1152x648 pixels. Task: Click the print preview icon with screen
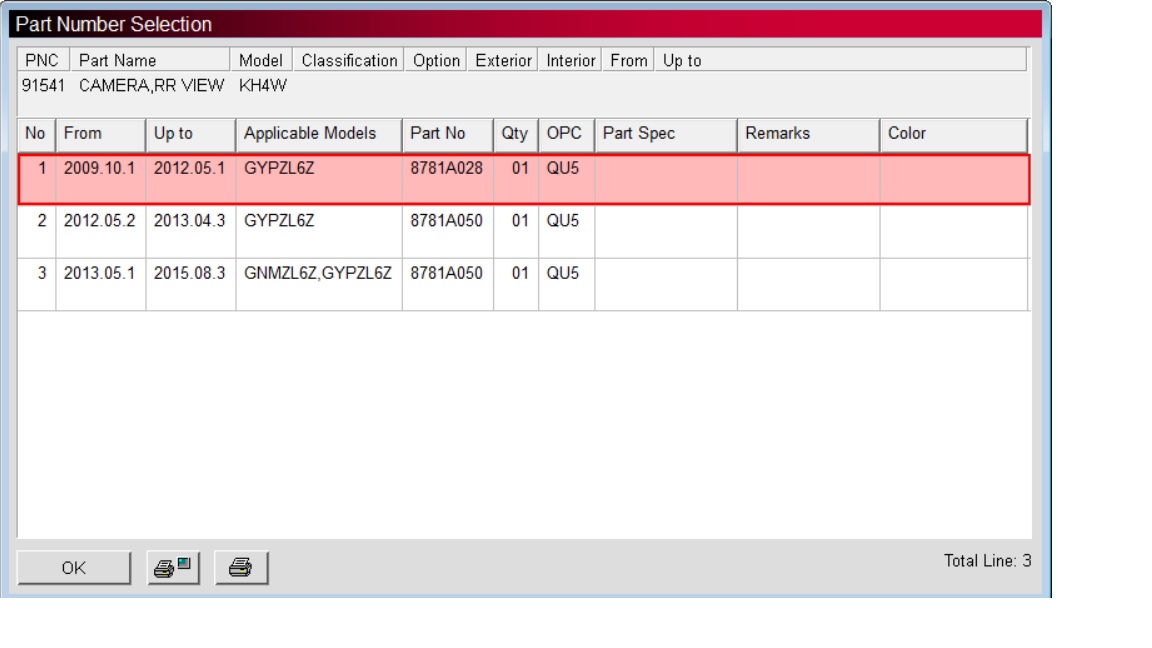(174, 568)
